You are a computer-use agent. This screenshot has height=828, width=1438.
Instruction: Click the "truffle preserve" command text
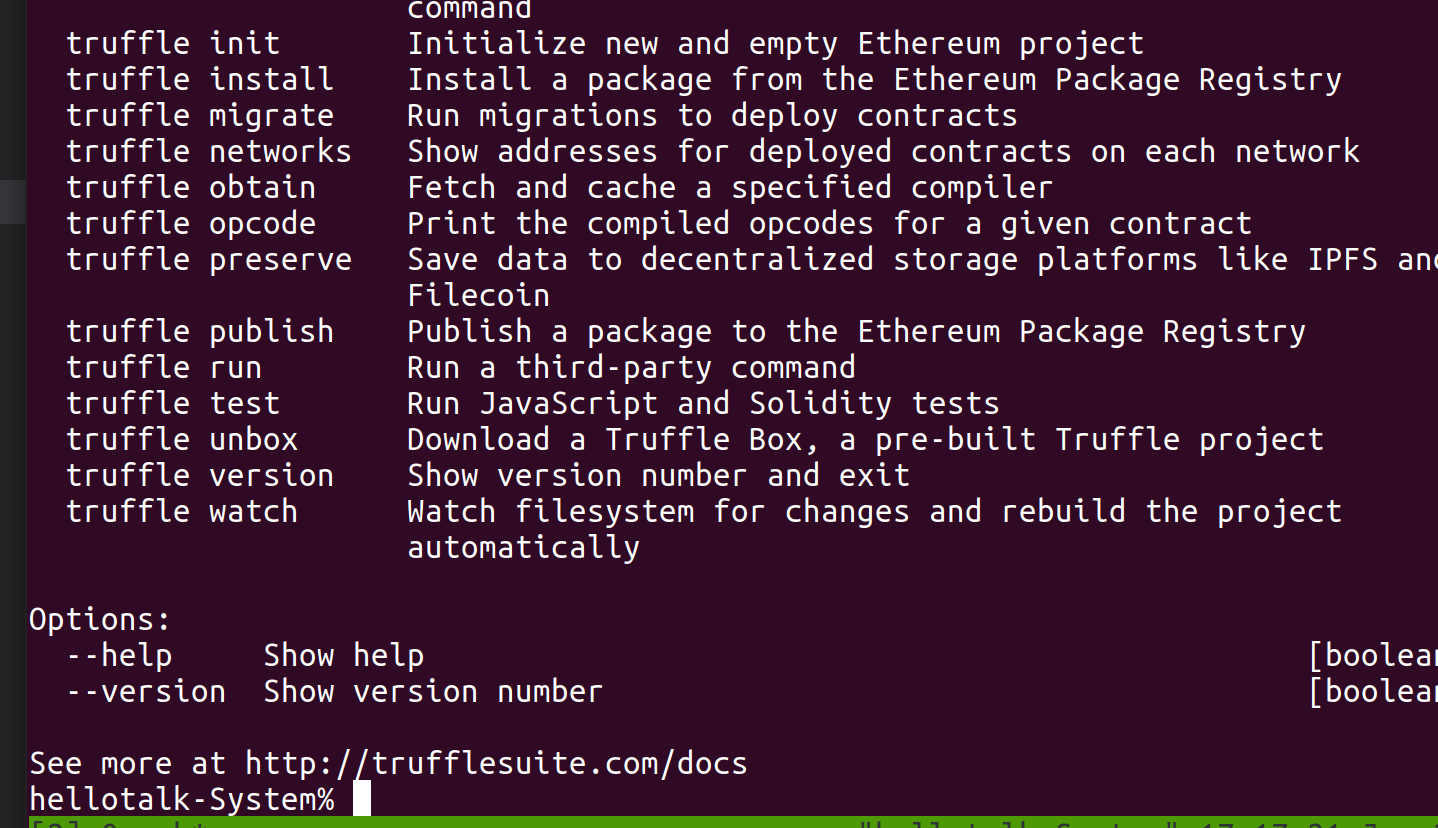[x=209, y=260]
